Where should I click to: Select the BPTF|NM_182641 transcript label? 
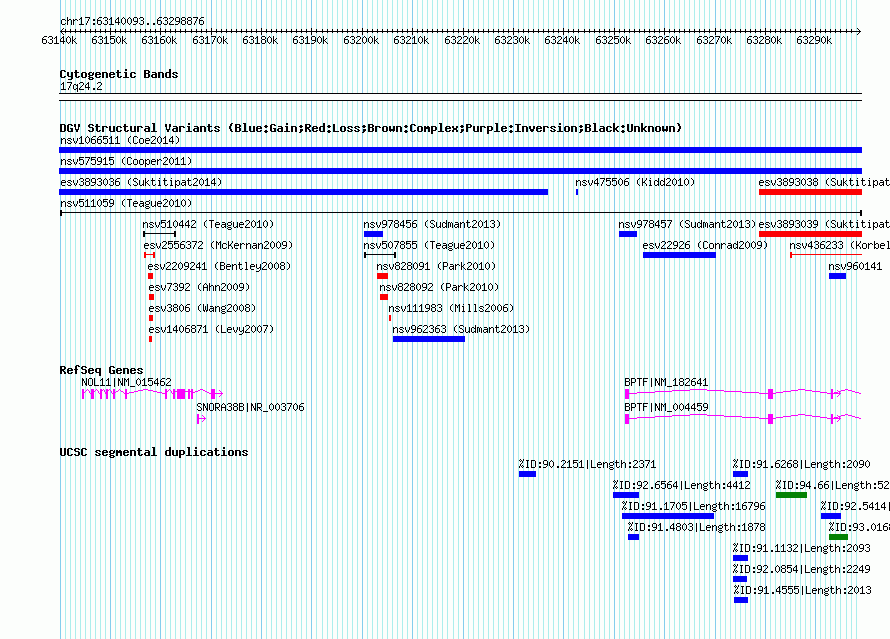[x=666, y=382]
